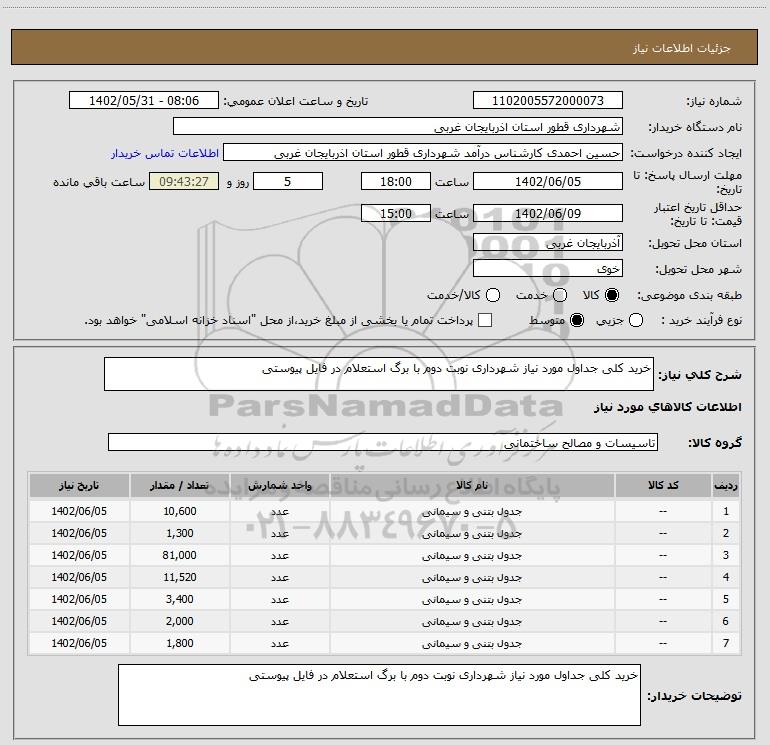Click the delivery city field خوی
770x745 pixels.
click(548, 269)
